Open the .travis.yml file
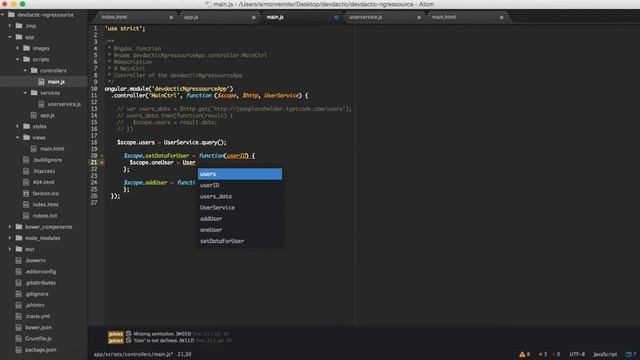This screenshot has height=360, width=640. pyautogui.click(x=37, y=316)
